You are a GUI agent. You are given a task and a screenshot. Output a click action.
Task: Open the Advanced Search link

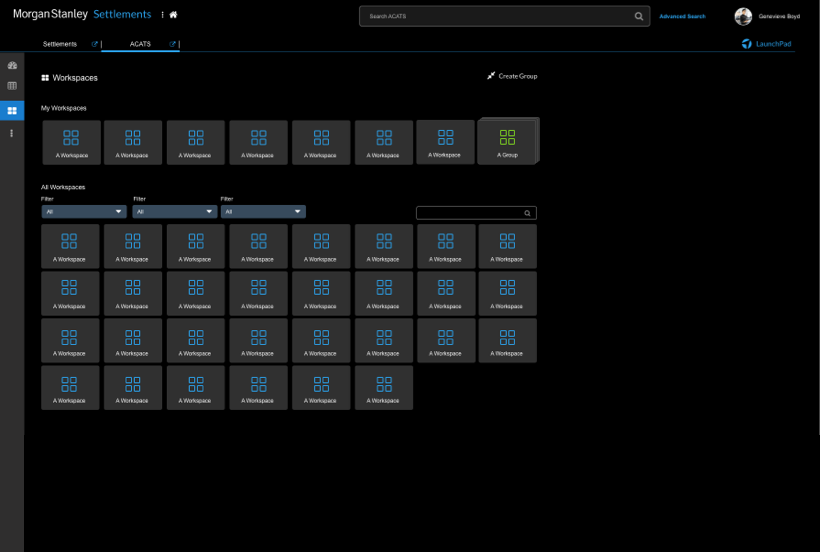click(682, 16)
